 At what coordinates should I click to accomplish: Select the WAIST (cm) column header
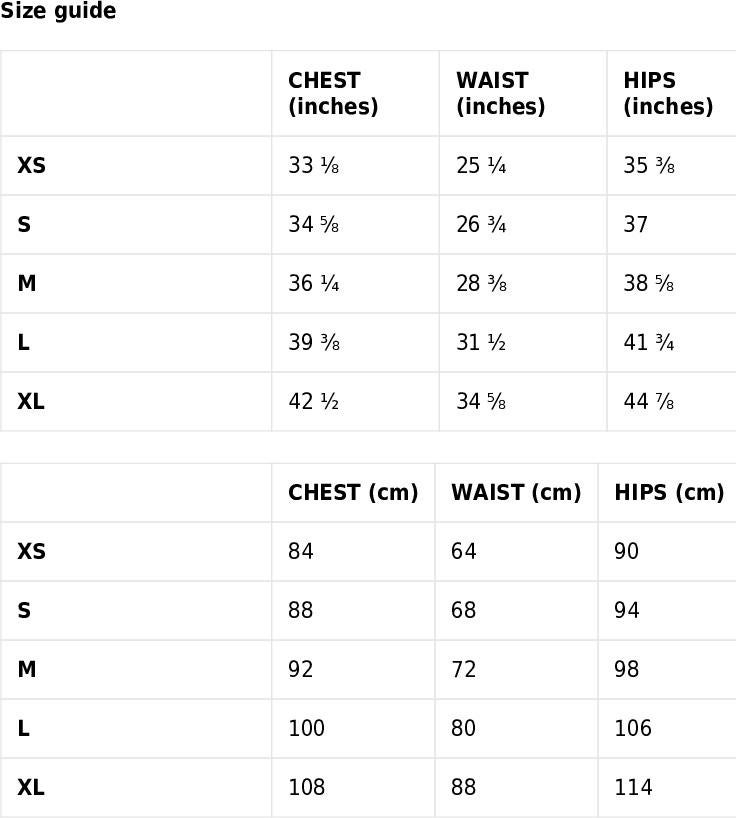pyautogui.click(x=516, y=492)
